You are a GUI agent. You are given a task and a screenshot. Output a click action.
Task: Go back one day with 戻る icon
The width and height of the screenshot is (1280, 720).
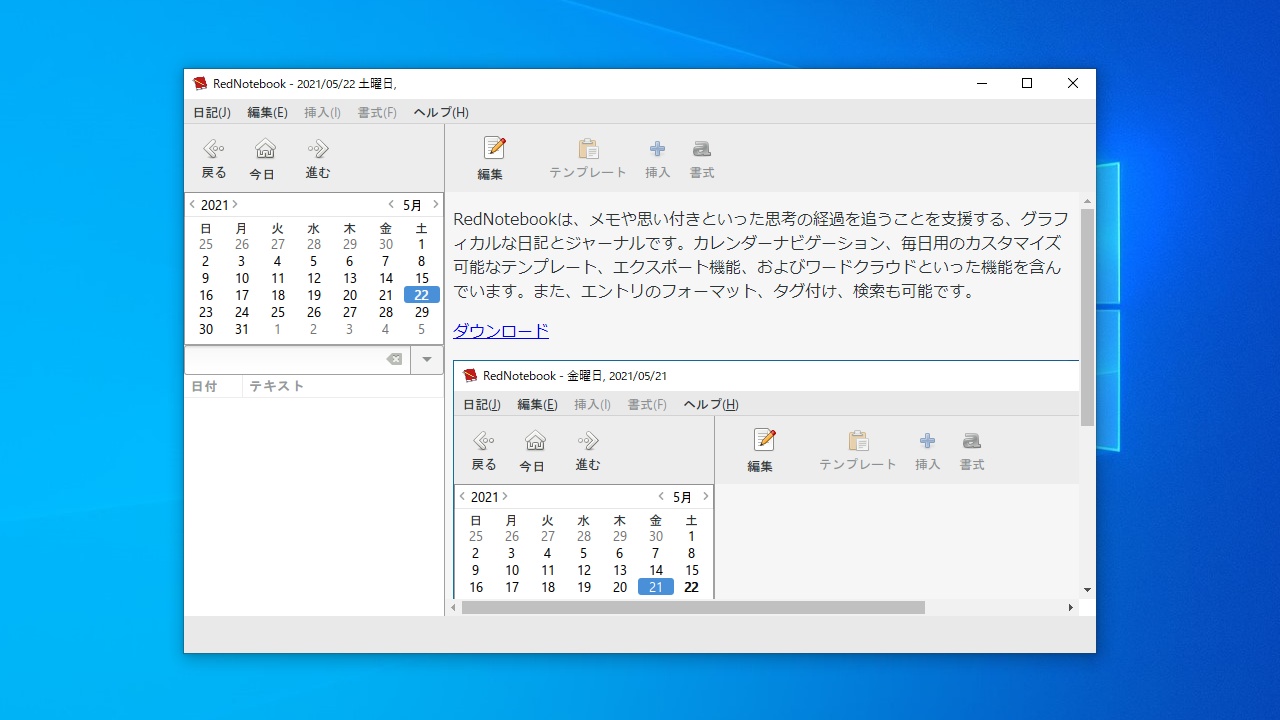[x=214, y=149]
